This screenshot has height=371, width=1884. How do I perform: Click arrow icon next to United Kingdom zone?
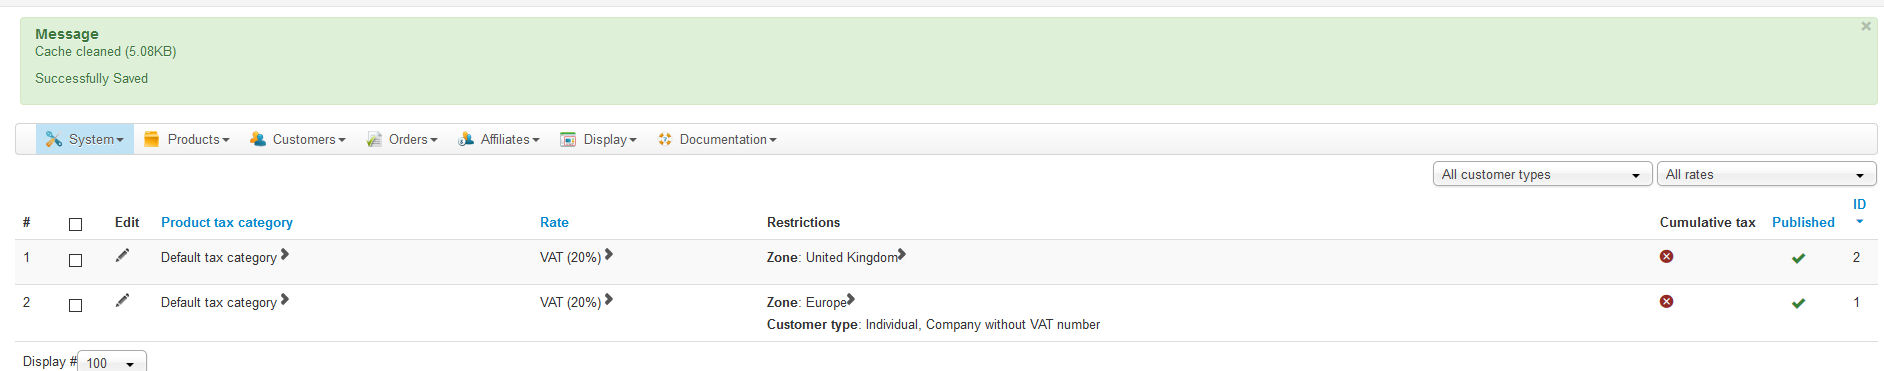point(902,255)
